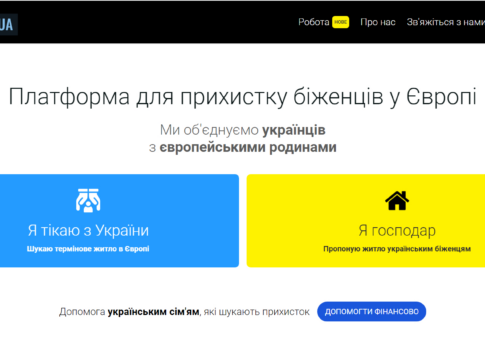The height and width of the screenshot is (360, 485).
Task: Choose the yellow host card
Action: [x=366, y=221]
